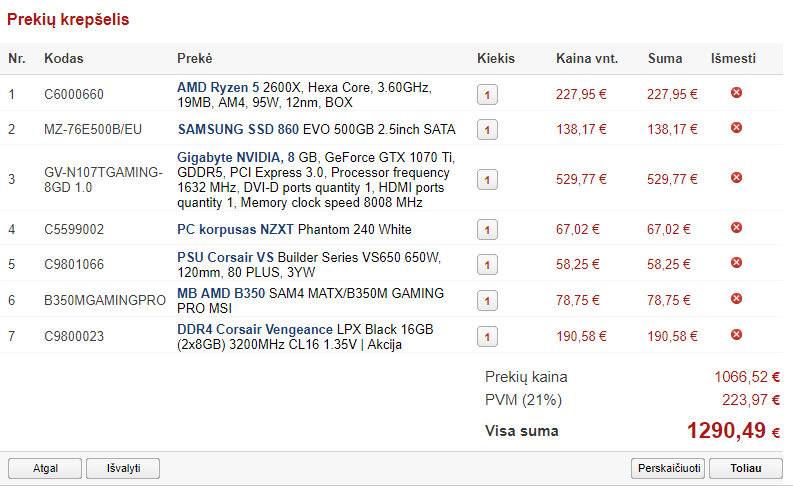Open Gigabyte NVIDIA product link
The image size is (793, 495).
tap(230, 158)
